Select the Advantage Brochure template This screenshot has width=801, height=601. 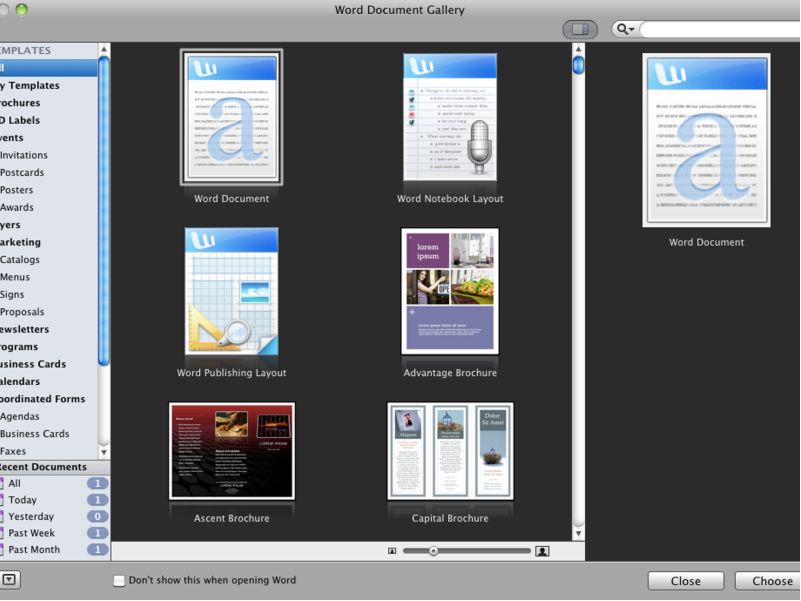(x=450, y=291)
